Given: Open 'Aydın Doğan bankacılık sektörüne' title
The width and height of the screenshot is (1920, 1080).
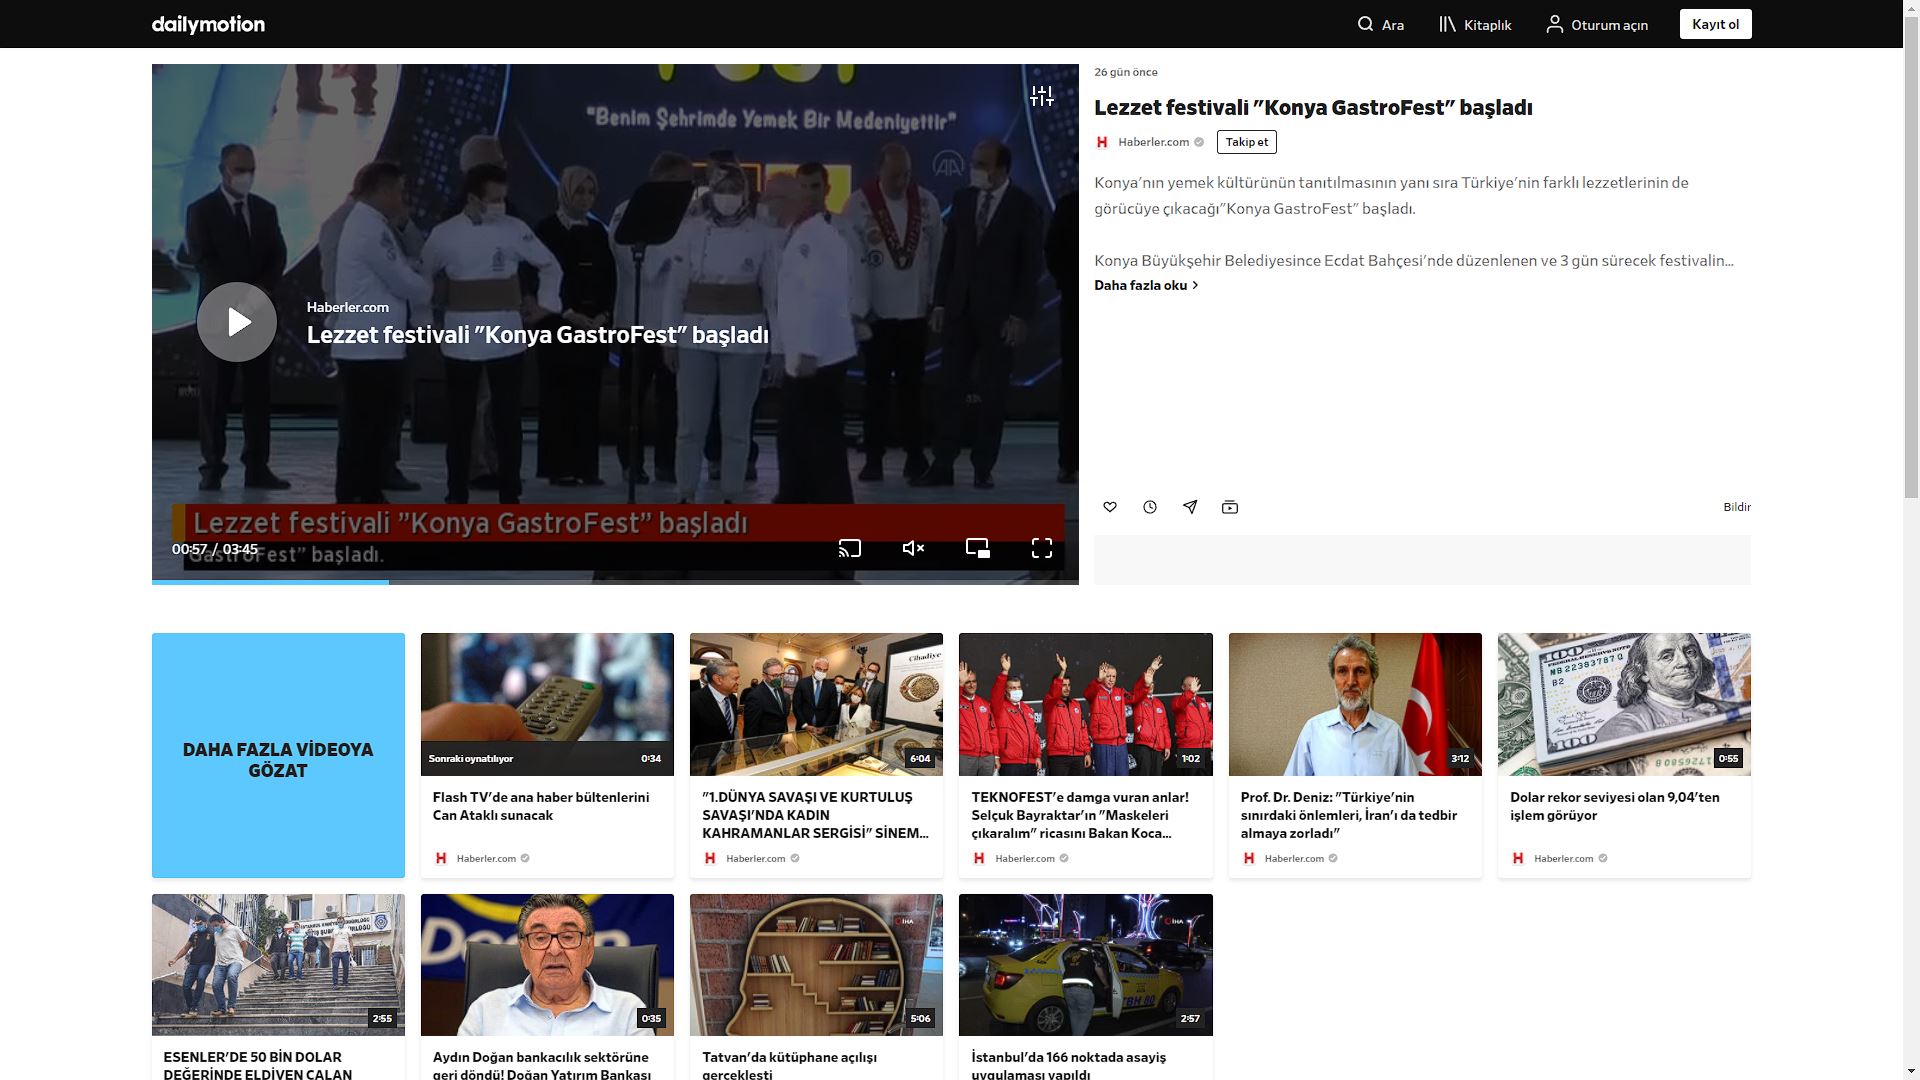Looking at the screenshot, I should click(x=542, y=1065).
